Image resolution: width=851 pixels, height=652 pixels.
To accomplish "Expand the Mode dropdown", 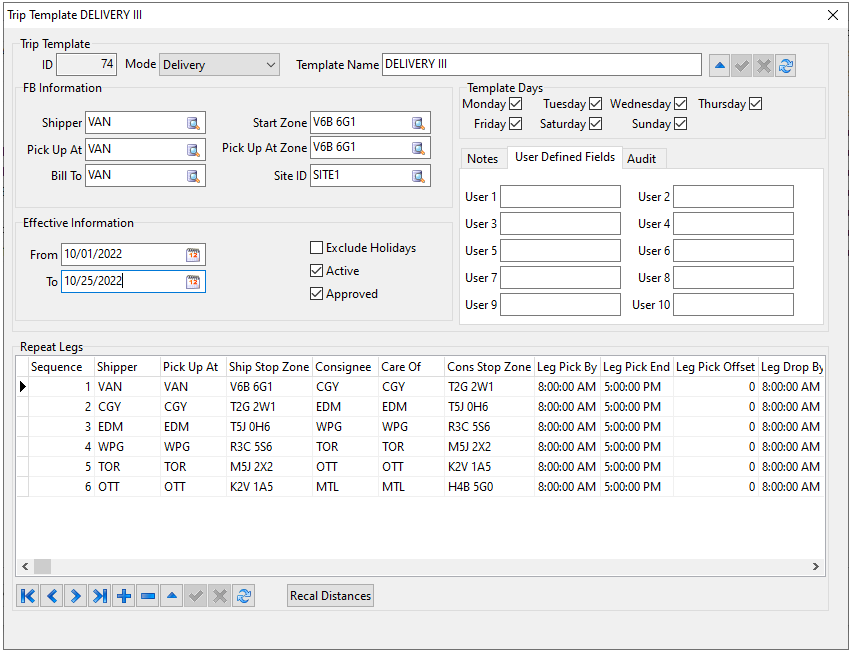I will (271, 65).
